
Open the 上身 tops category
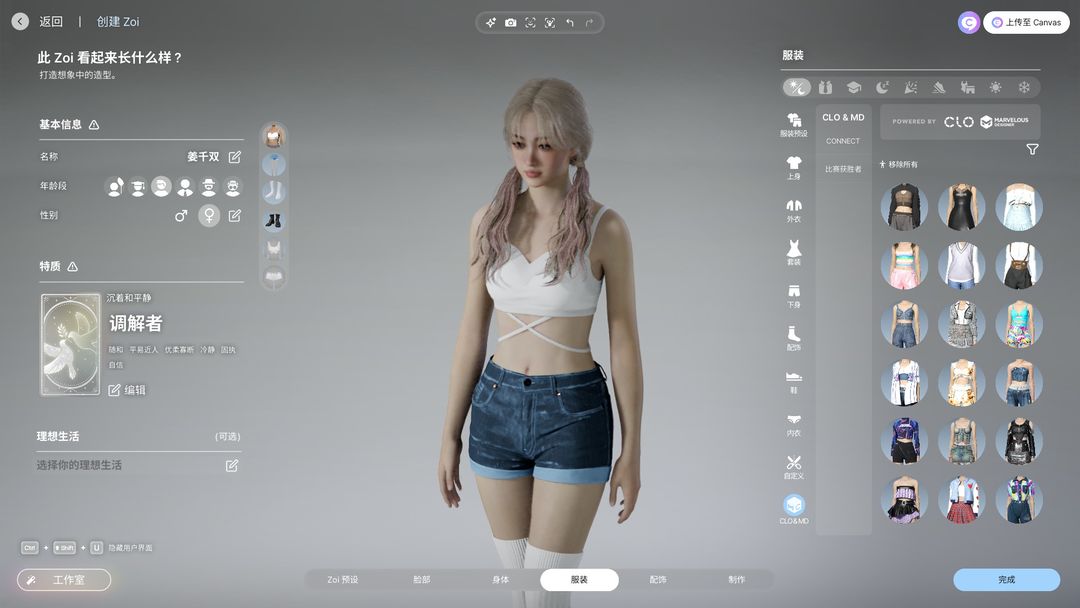point(793,167)
